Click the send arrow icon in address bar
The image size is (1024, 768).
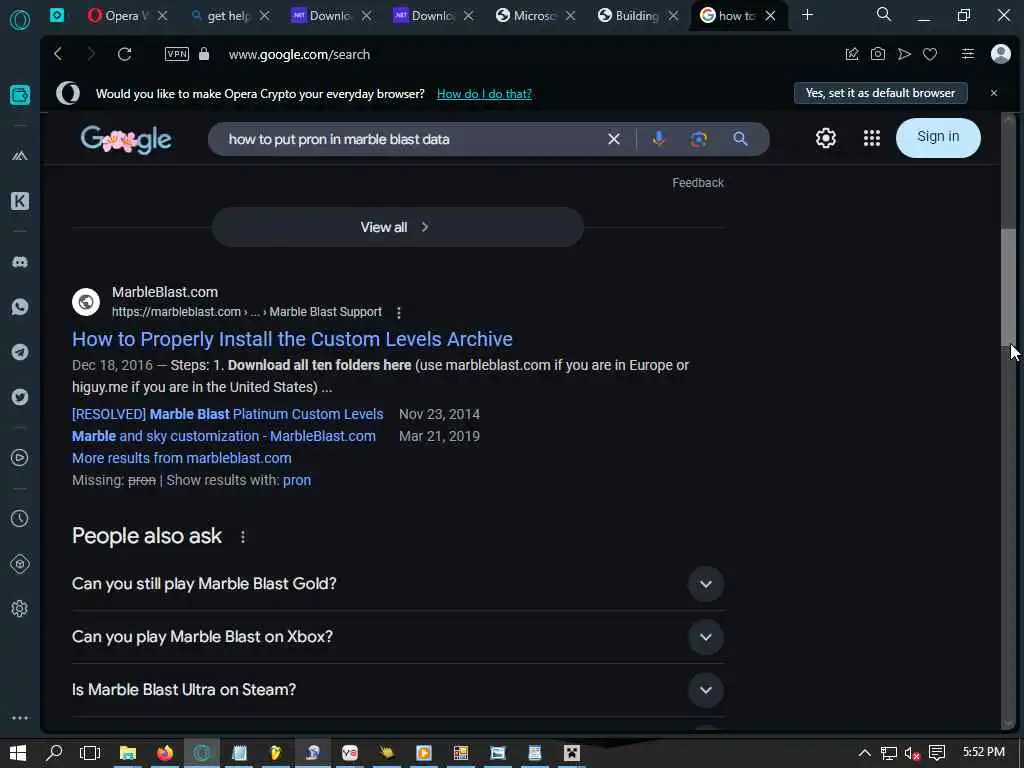click(x=904, y=54)
